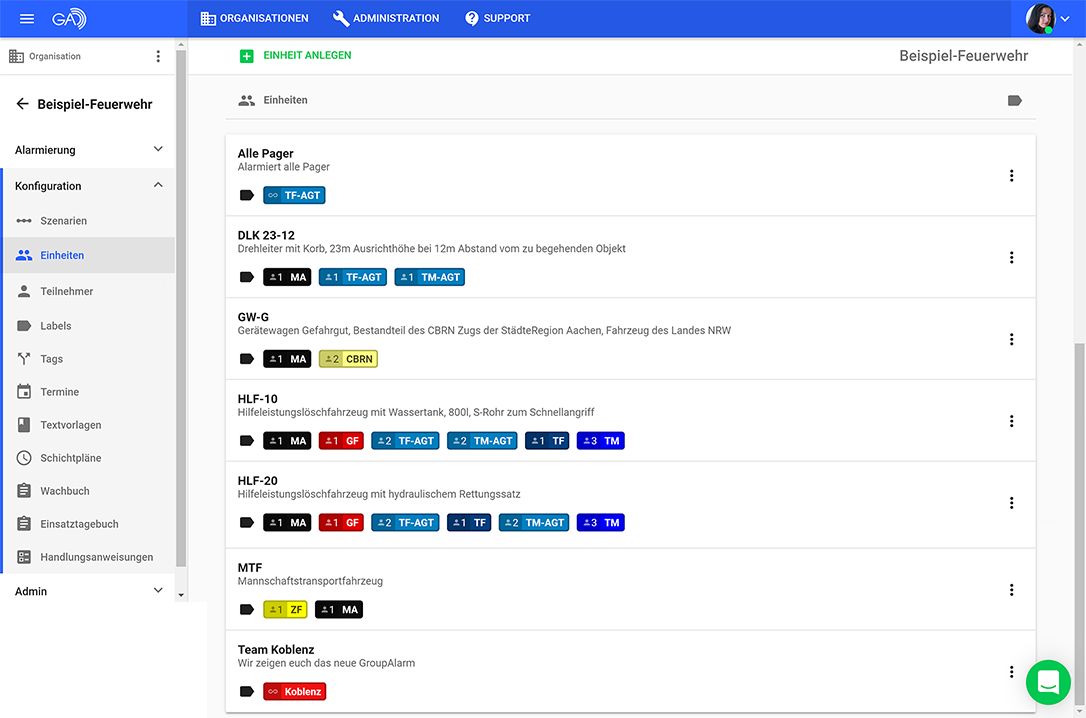1086x718 pixels.
Task: Click the Einheit anlegen button
Action: (296, 56)
